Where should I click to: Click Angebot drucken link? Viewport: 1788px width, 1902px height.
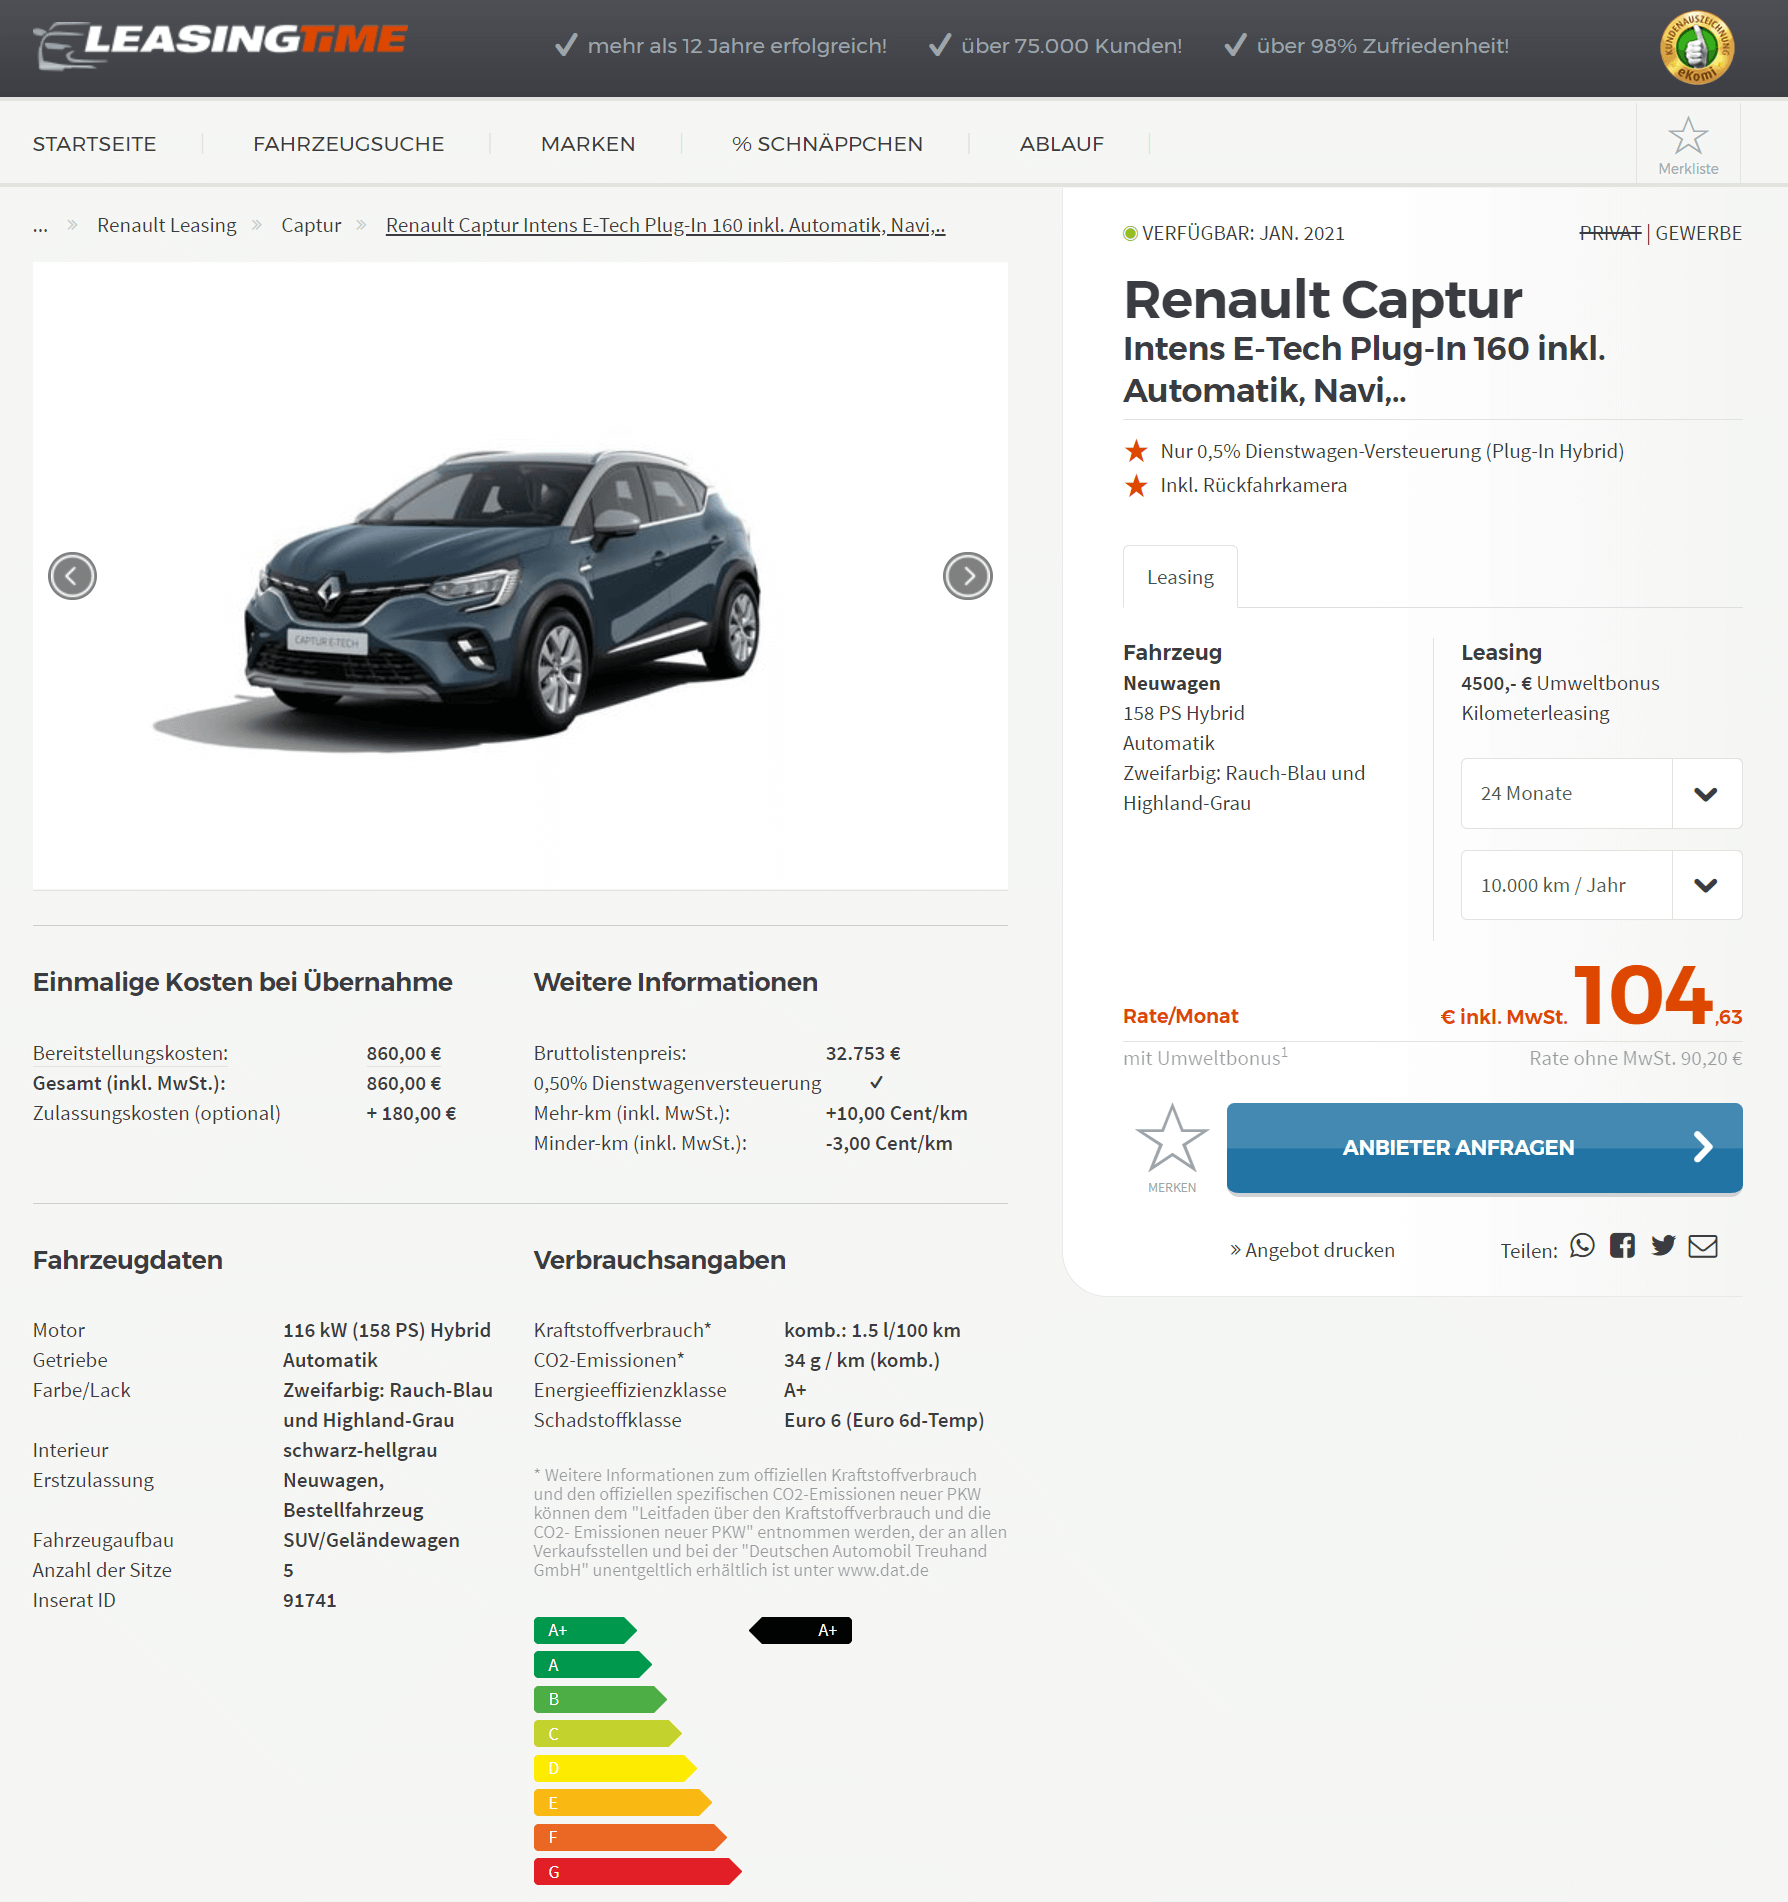[x=1312, y=1250]
